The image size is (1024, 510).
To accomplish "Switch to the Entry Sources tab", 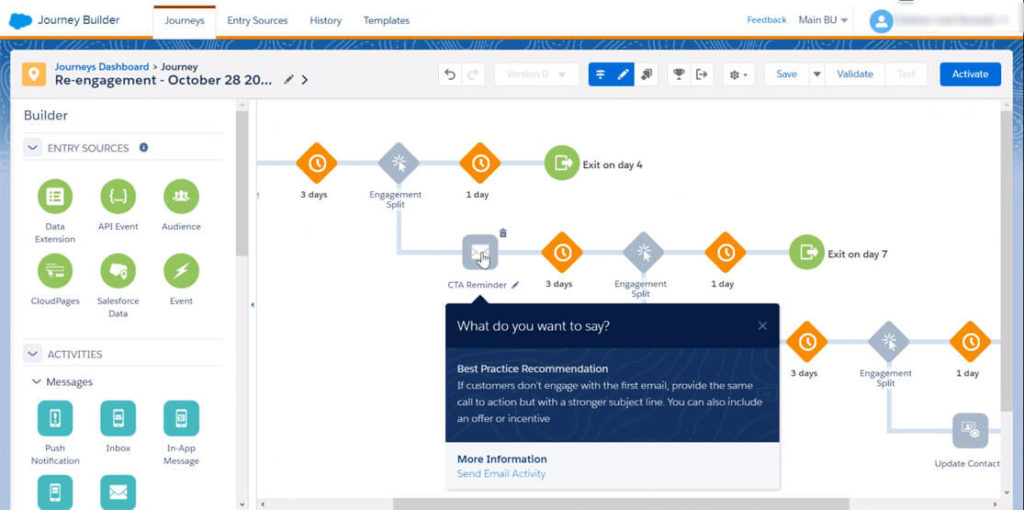I will pos(257,20).
